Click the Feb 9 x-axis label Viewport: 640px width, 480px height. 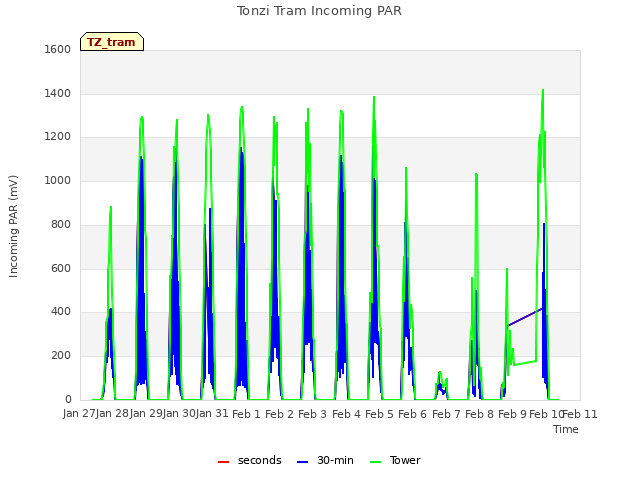click(x=512, y=414)
